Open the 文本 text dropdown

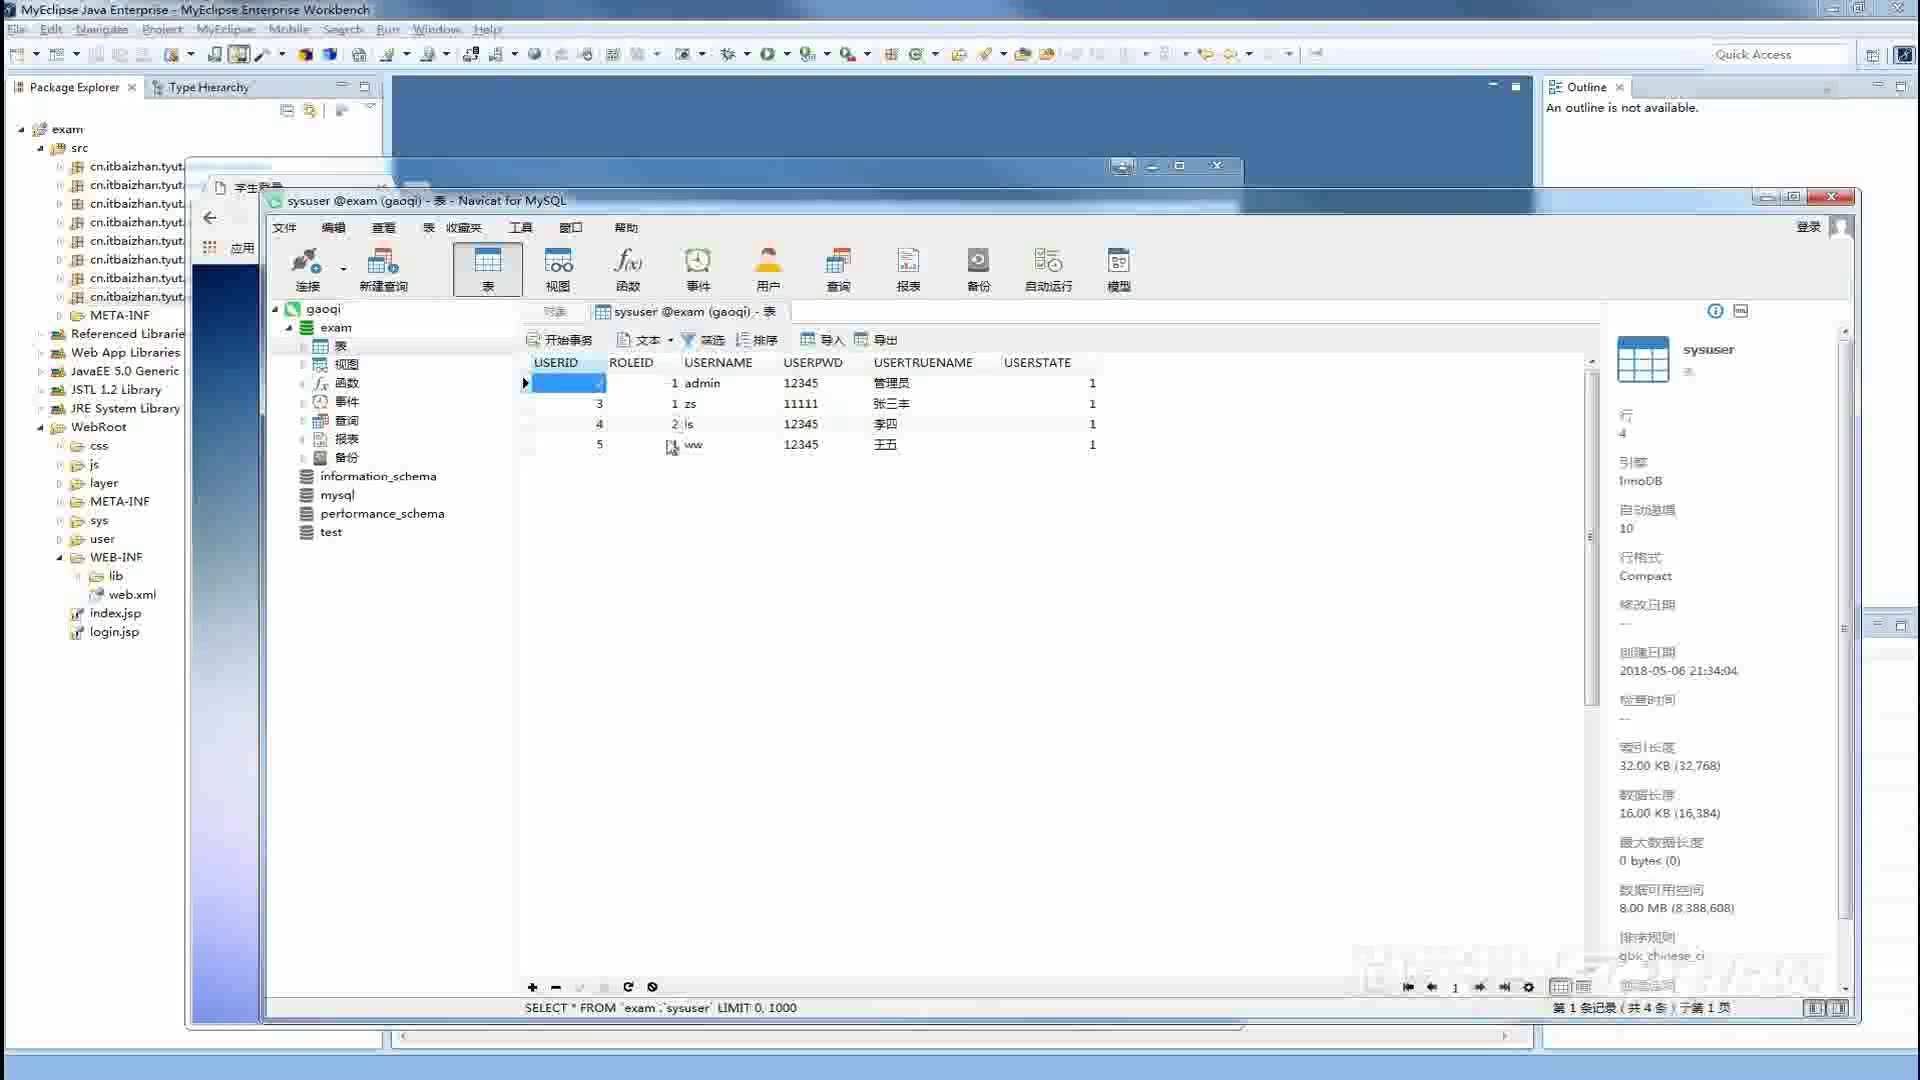645,340
